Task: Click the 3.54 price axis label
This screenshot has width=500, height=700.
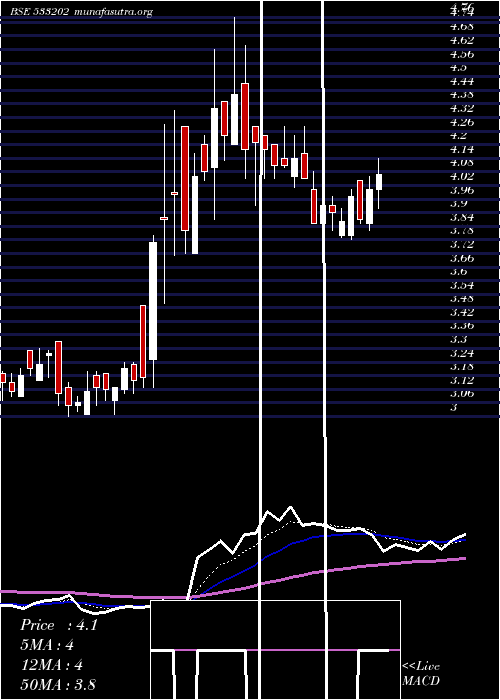Action: [462, 285]
